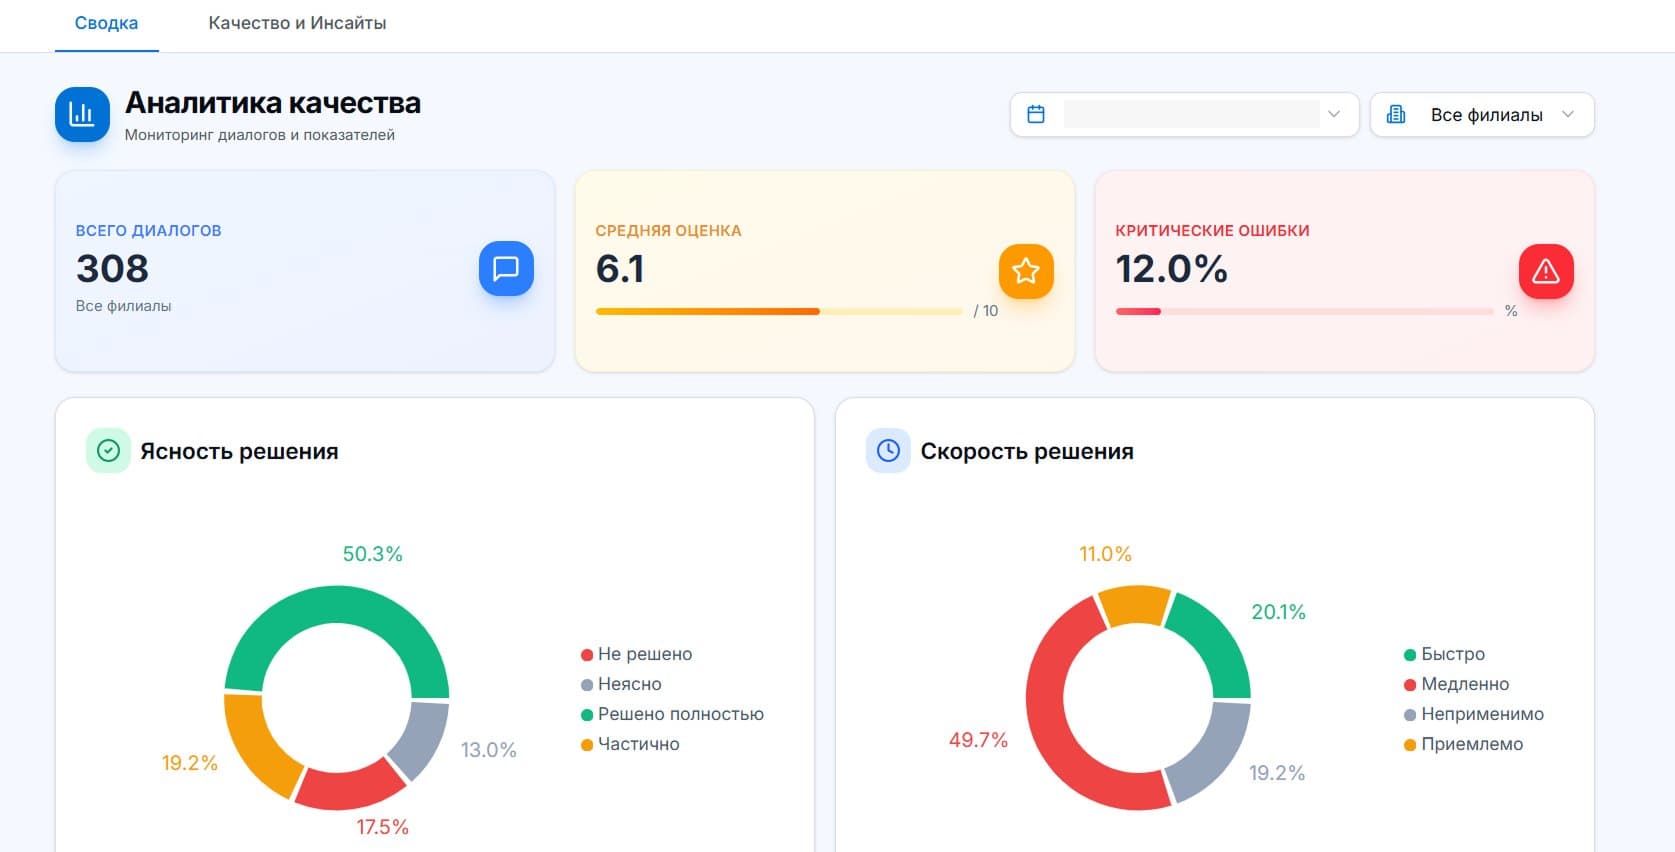Screen dimensions: 1675x852
Task: Click the green checkmark Ясность решения icon
Action: coord(108,451)
